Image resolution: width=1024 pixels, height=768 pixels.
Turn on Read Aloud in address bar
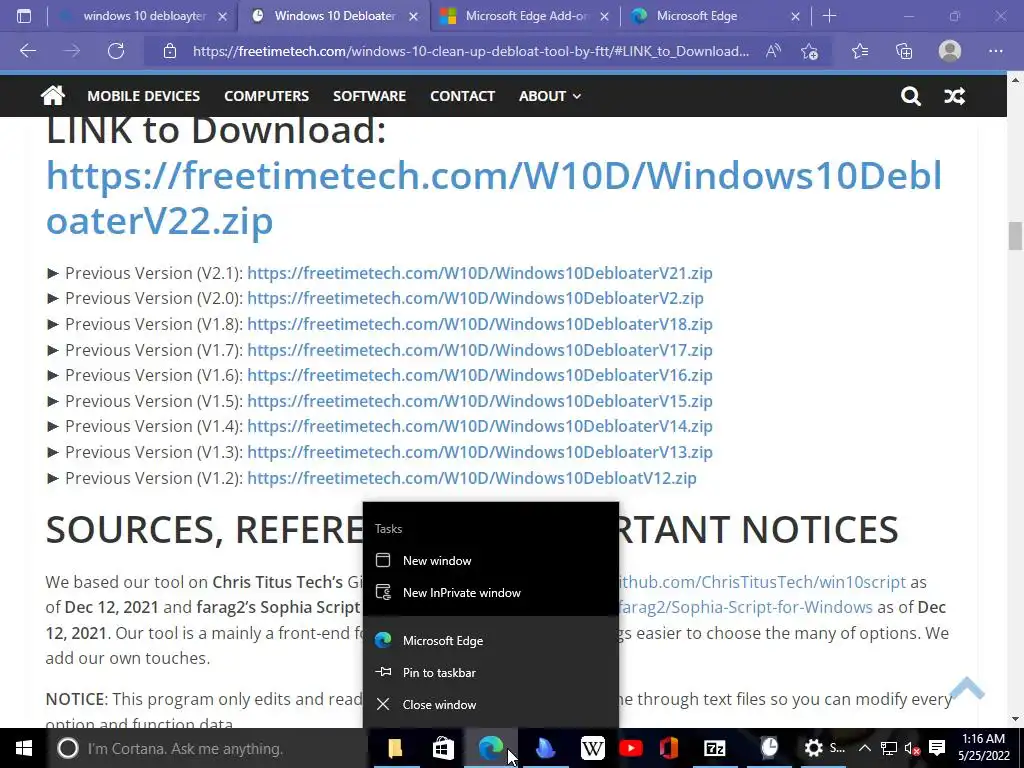click(x=773, y=51)
